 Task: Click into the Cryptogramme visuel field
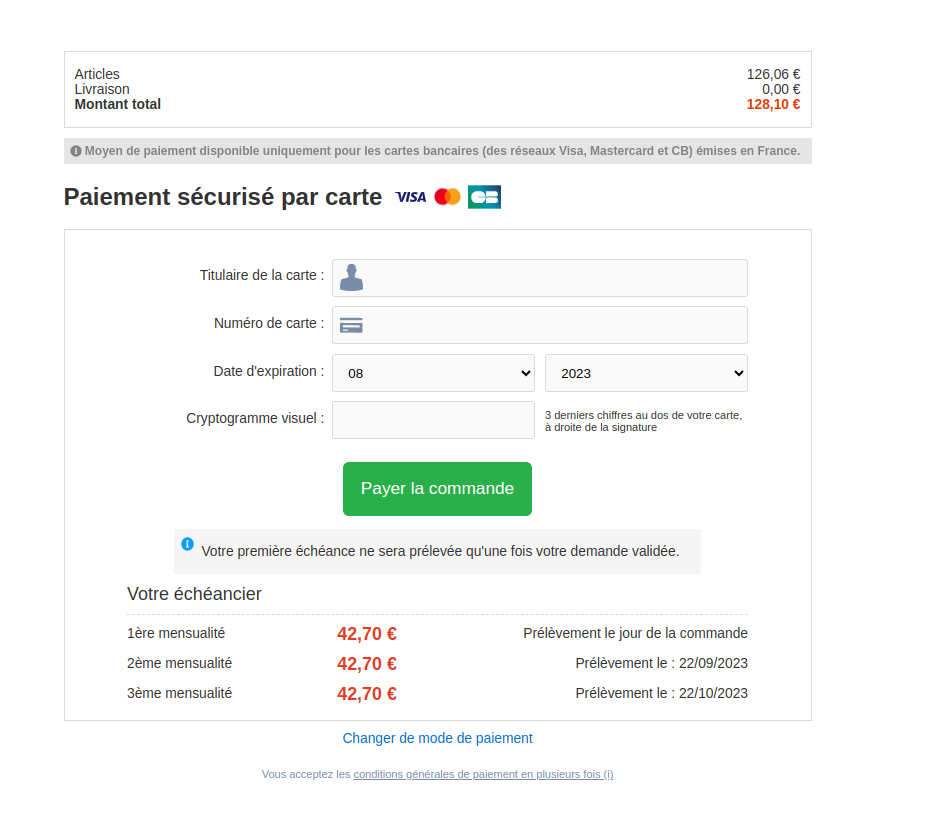pyautogui.click(x=433, y=420)
